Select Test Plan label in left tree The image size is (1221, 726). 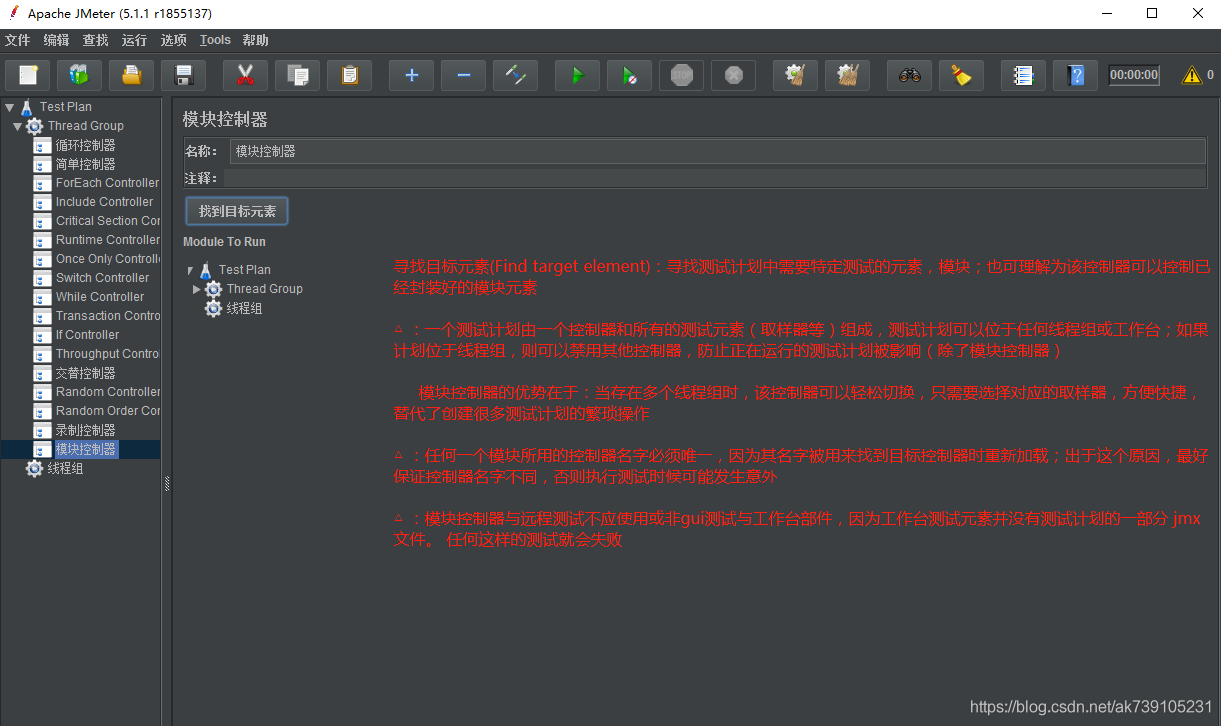click(x=66, y=107)
